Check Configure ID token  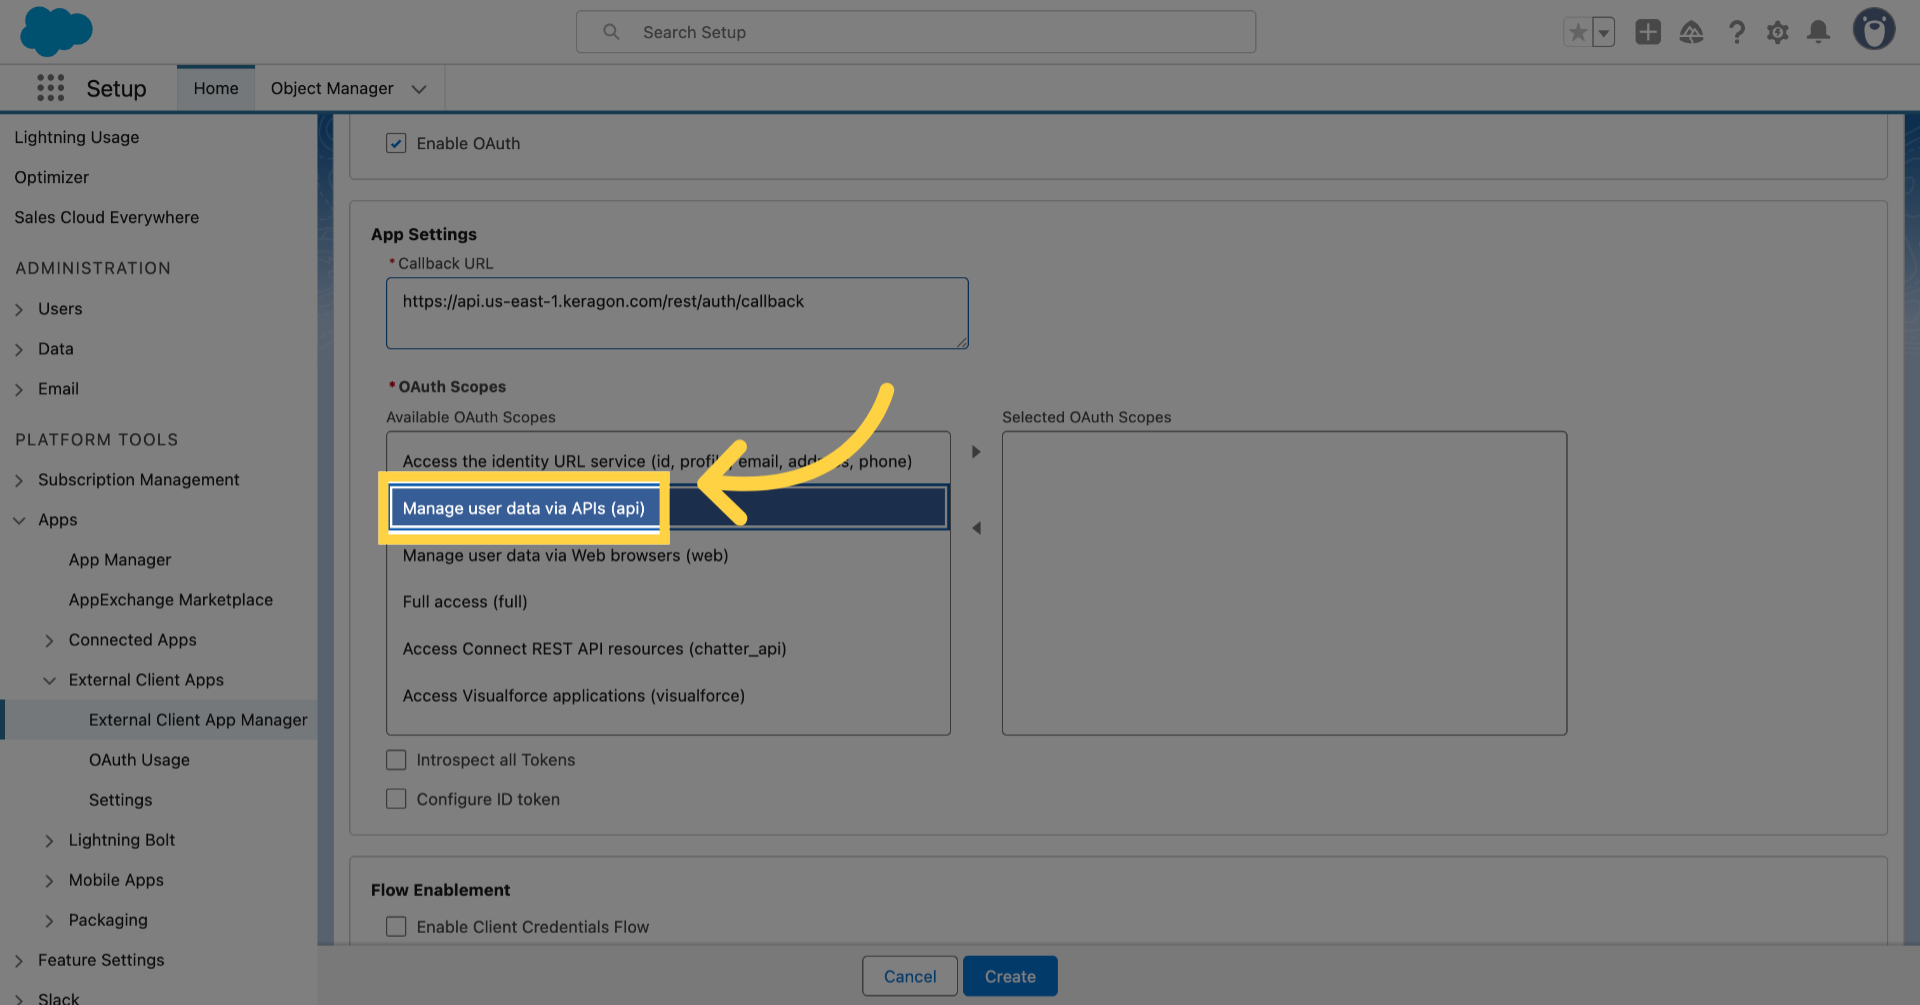(396, 798)
